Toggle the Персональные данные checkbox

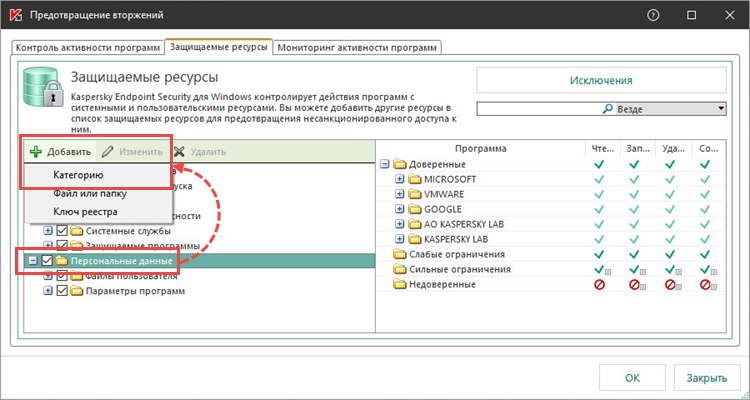47,261
